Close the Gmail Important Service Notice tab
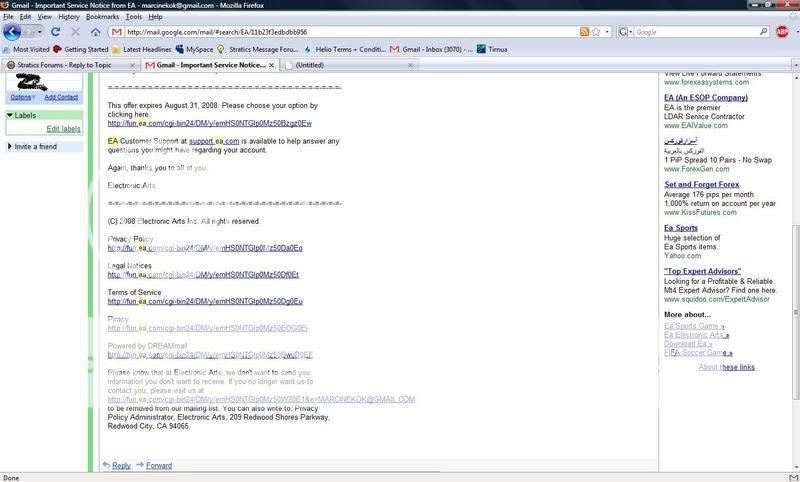Viewport: 800px width, 482px height. [x=271, y=65]
